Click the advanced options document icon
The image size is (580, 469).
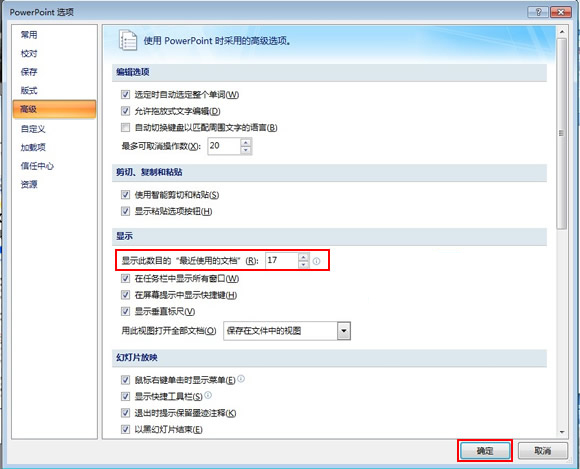pyautogui.click(x=128, y=40)
